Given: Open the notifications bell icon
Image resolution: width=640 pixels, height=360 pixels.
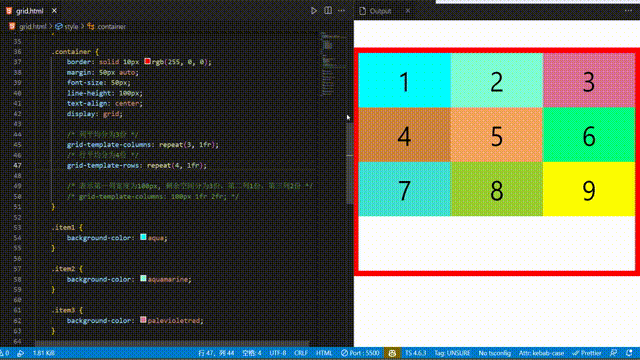Looking at the screenshot, I should click(629, 353).
